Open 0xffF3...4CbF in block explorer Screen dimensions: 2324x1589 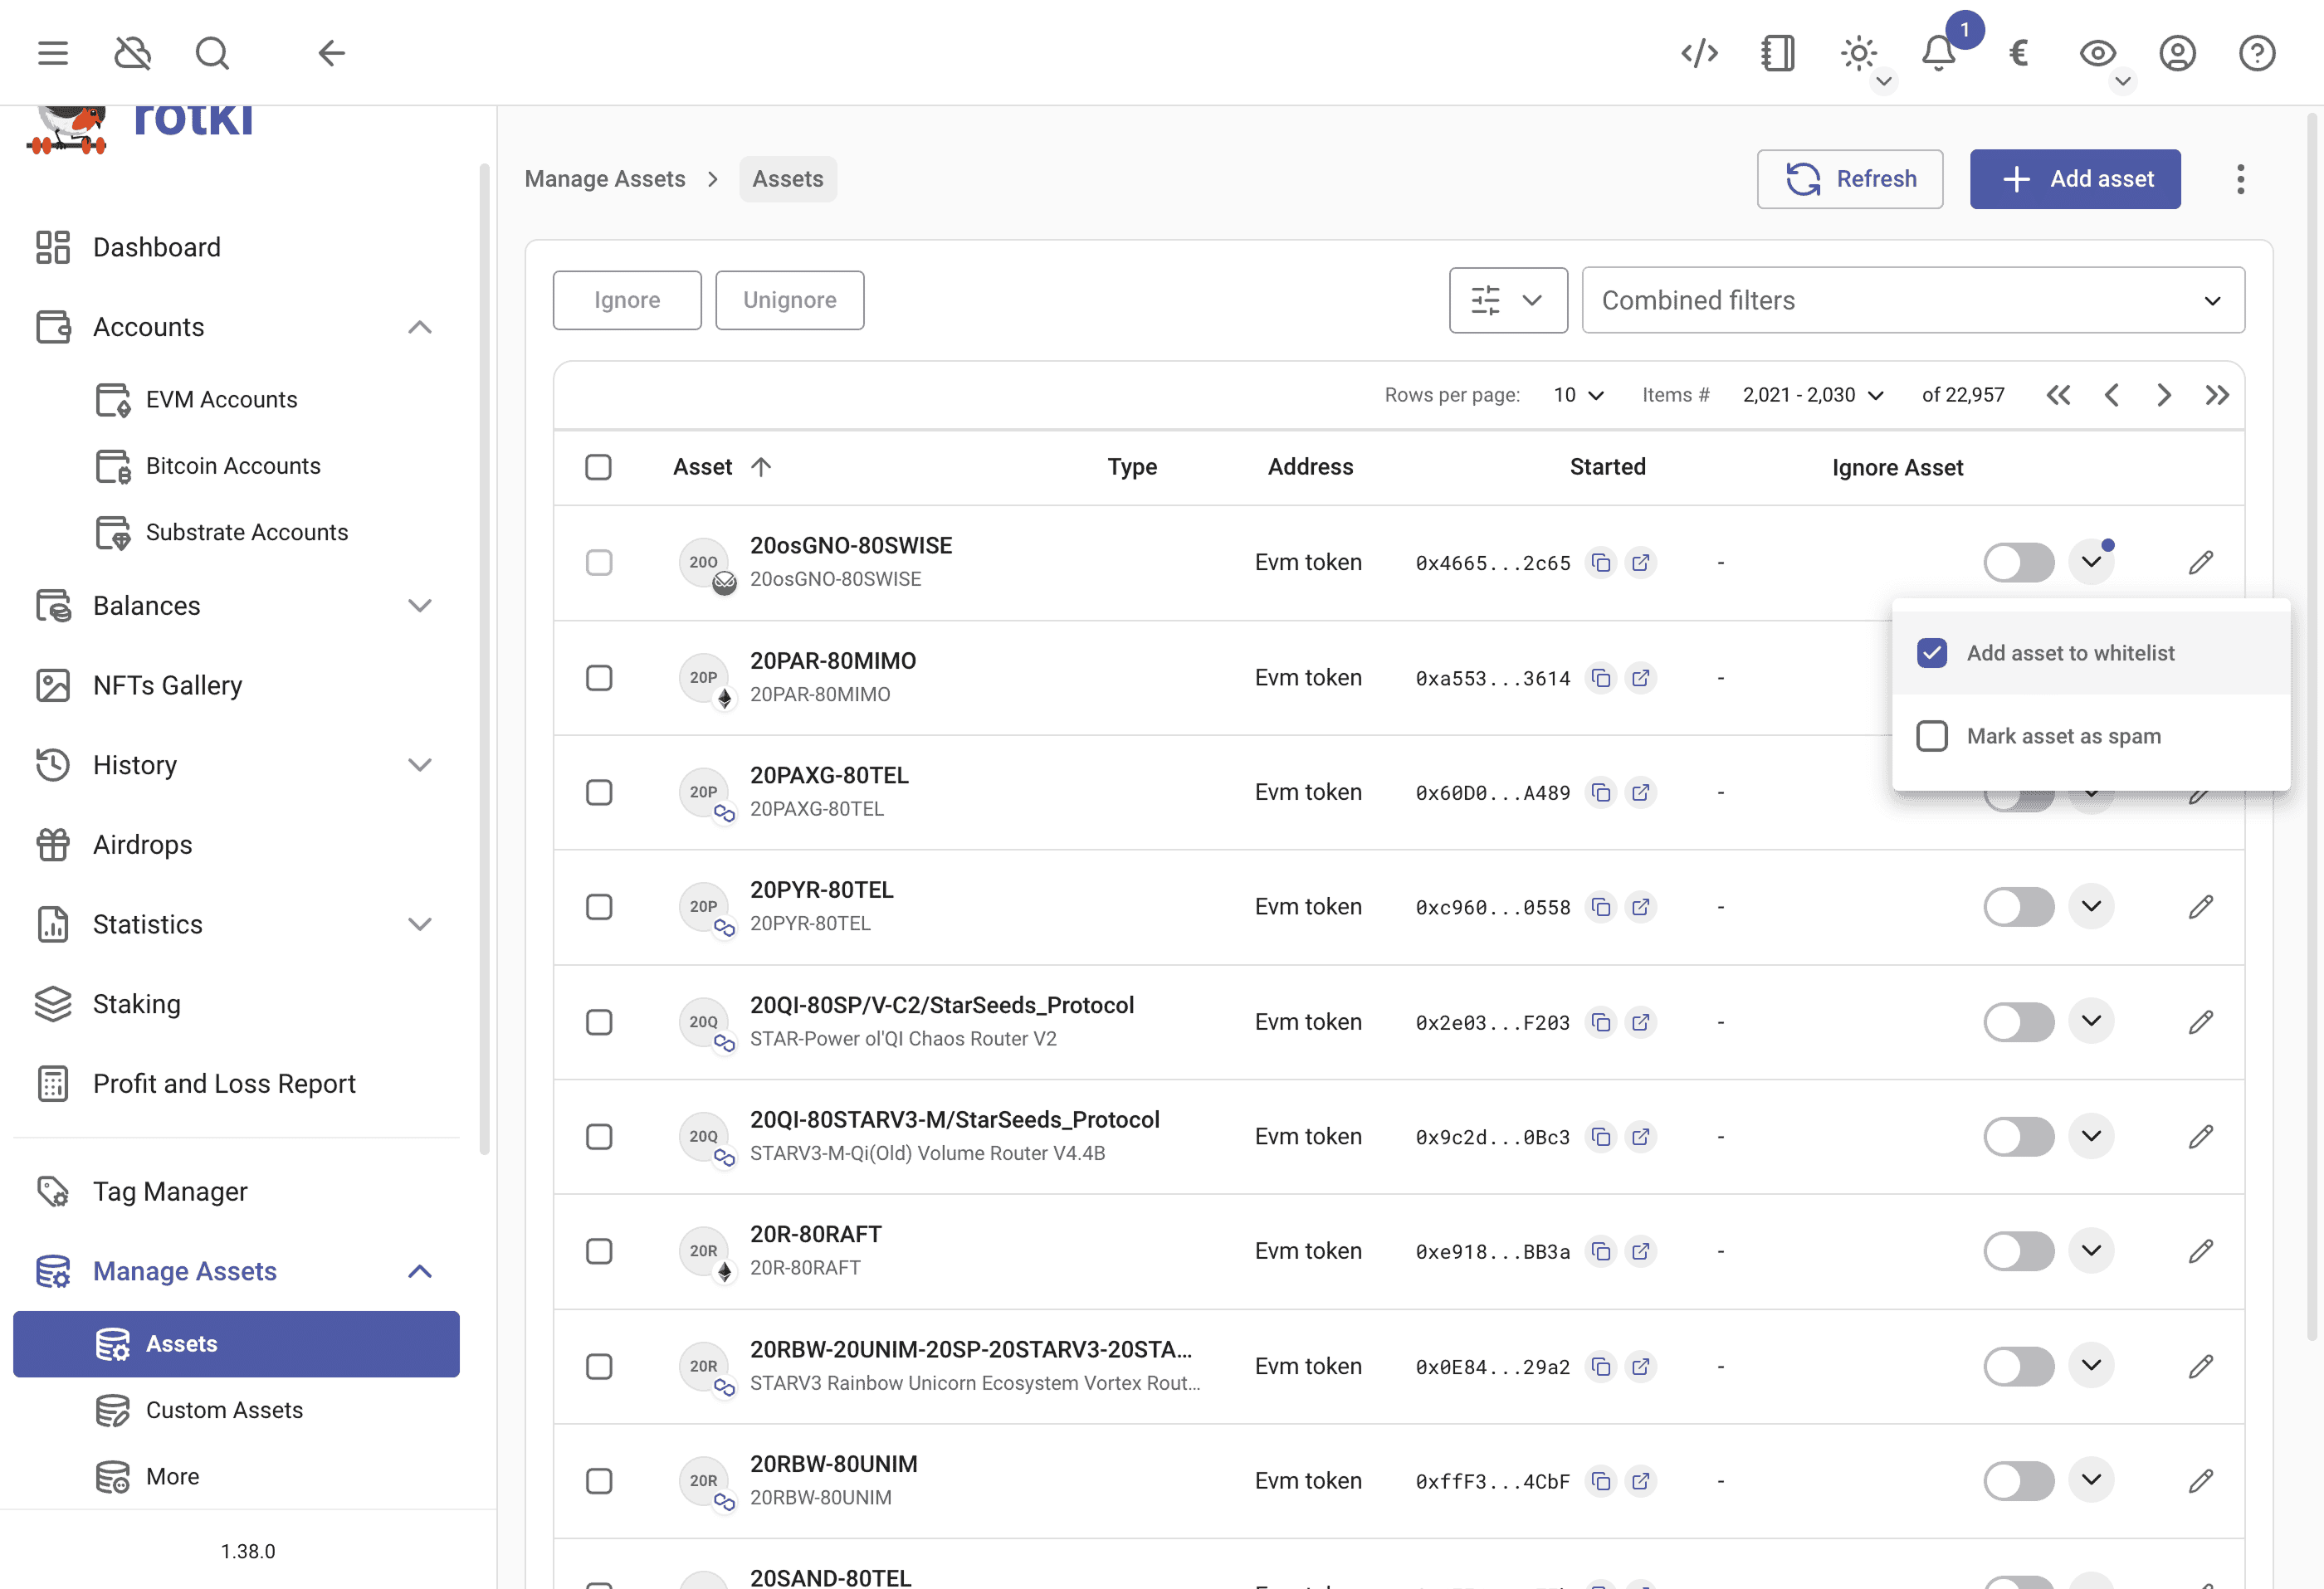coord(1641,1481)
